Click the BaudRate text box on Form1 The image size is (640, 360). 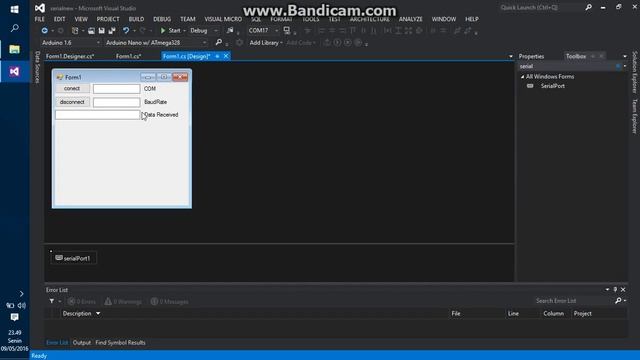pos(116,102)
